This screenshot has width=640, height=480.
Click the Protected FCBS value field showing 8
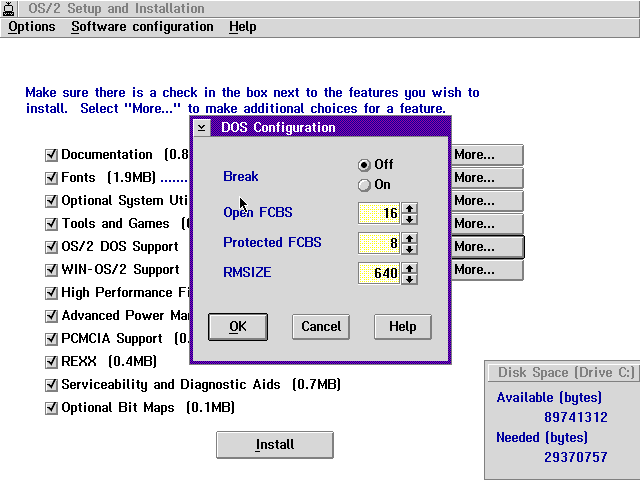pos(379,243)
